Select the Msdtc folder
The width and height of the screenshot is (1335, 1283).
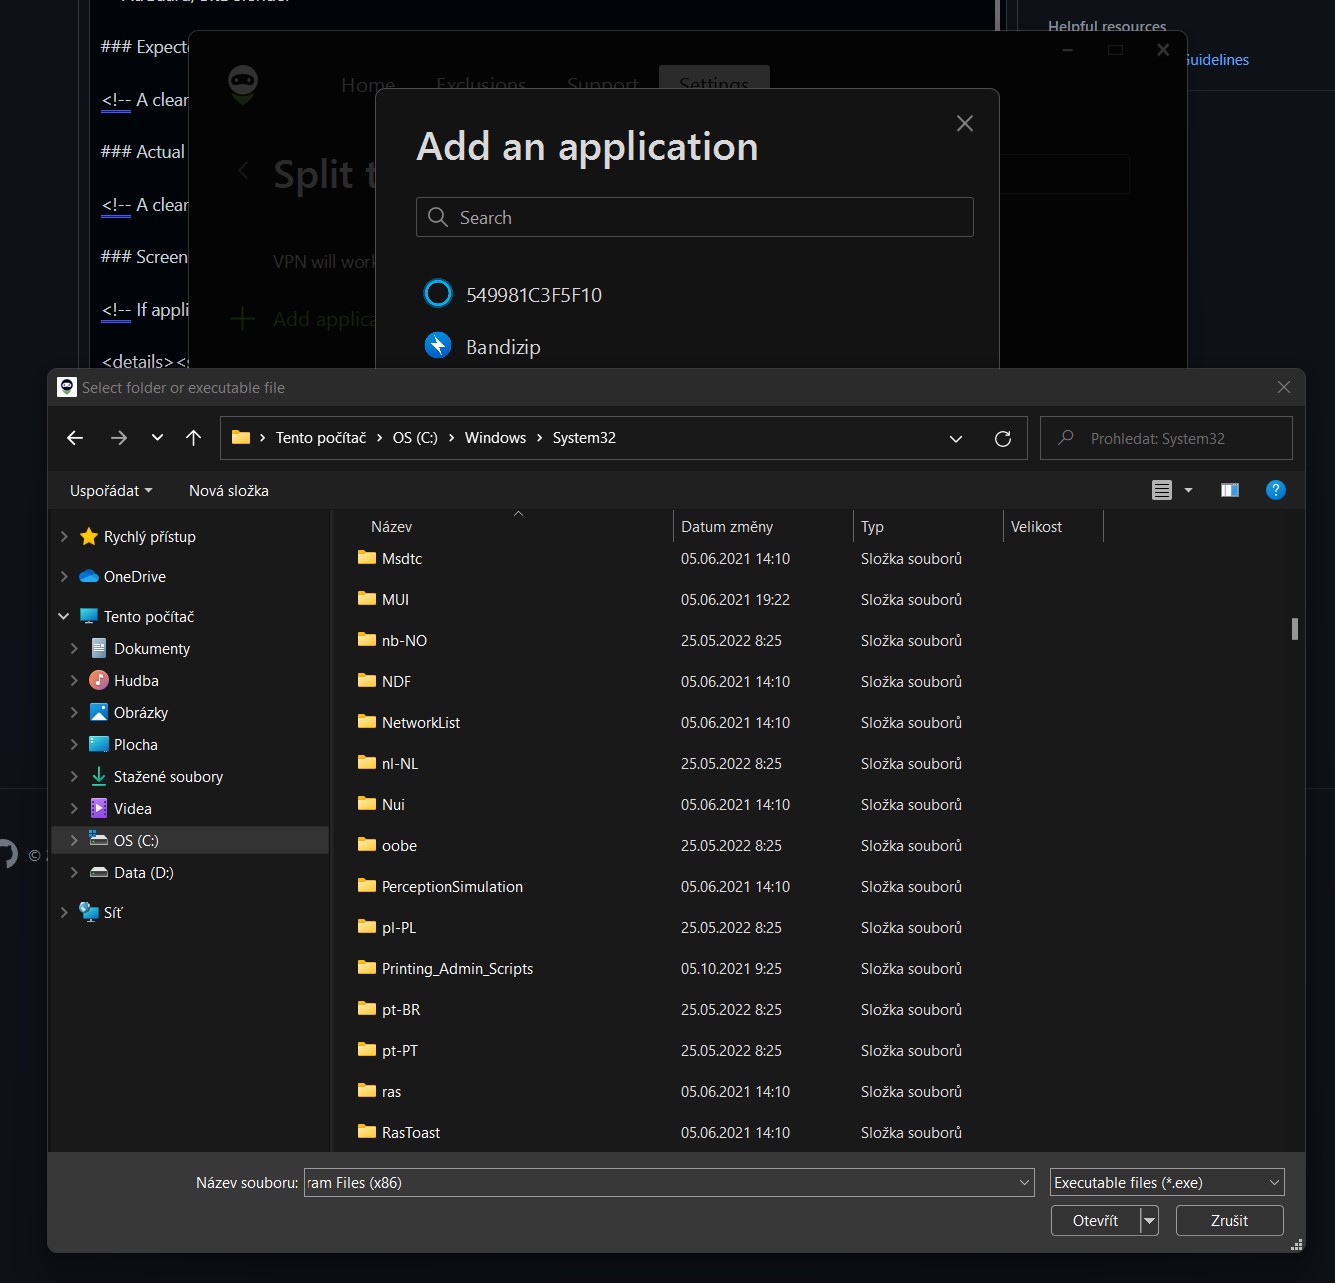point(402,558)
